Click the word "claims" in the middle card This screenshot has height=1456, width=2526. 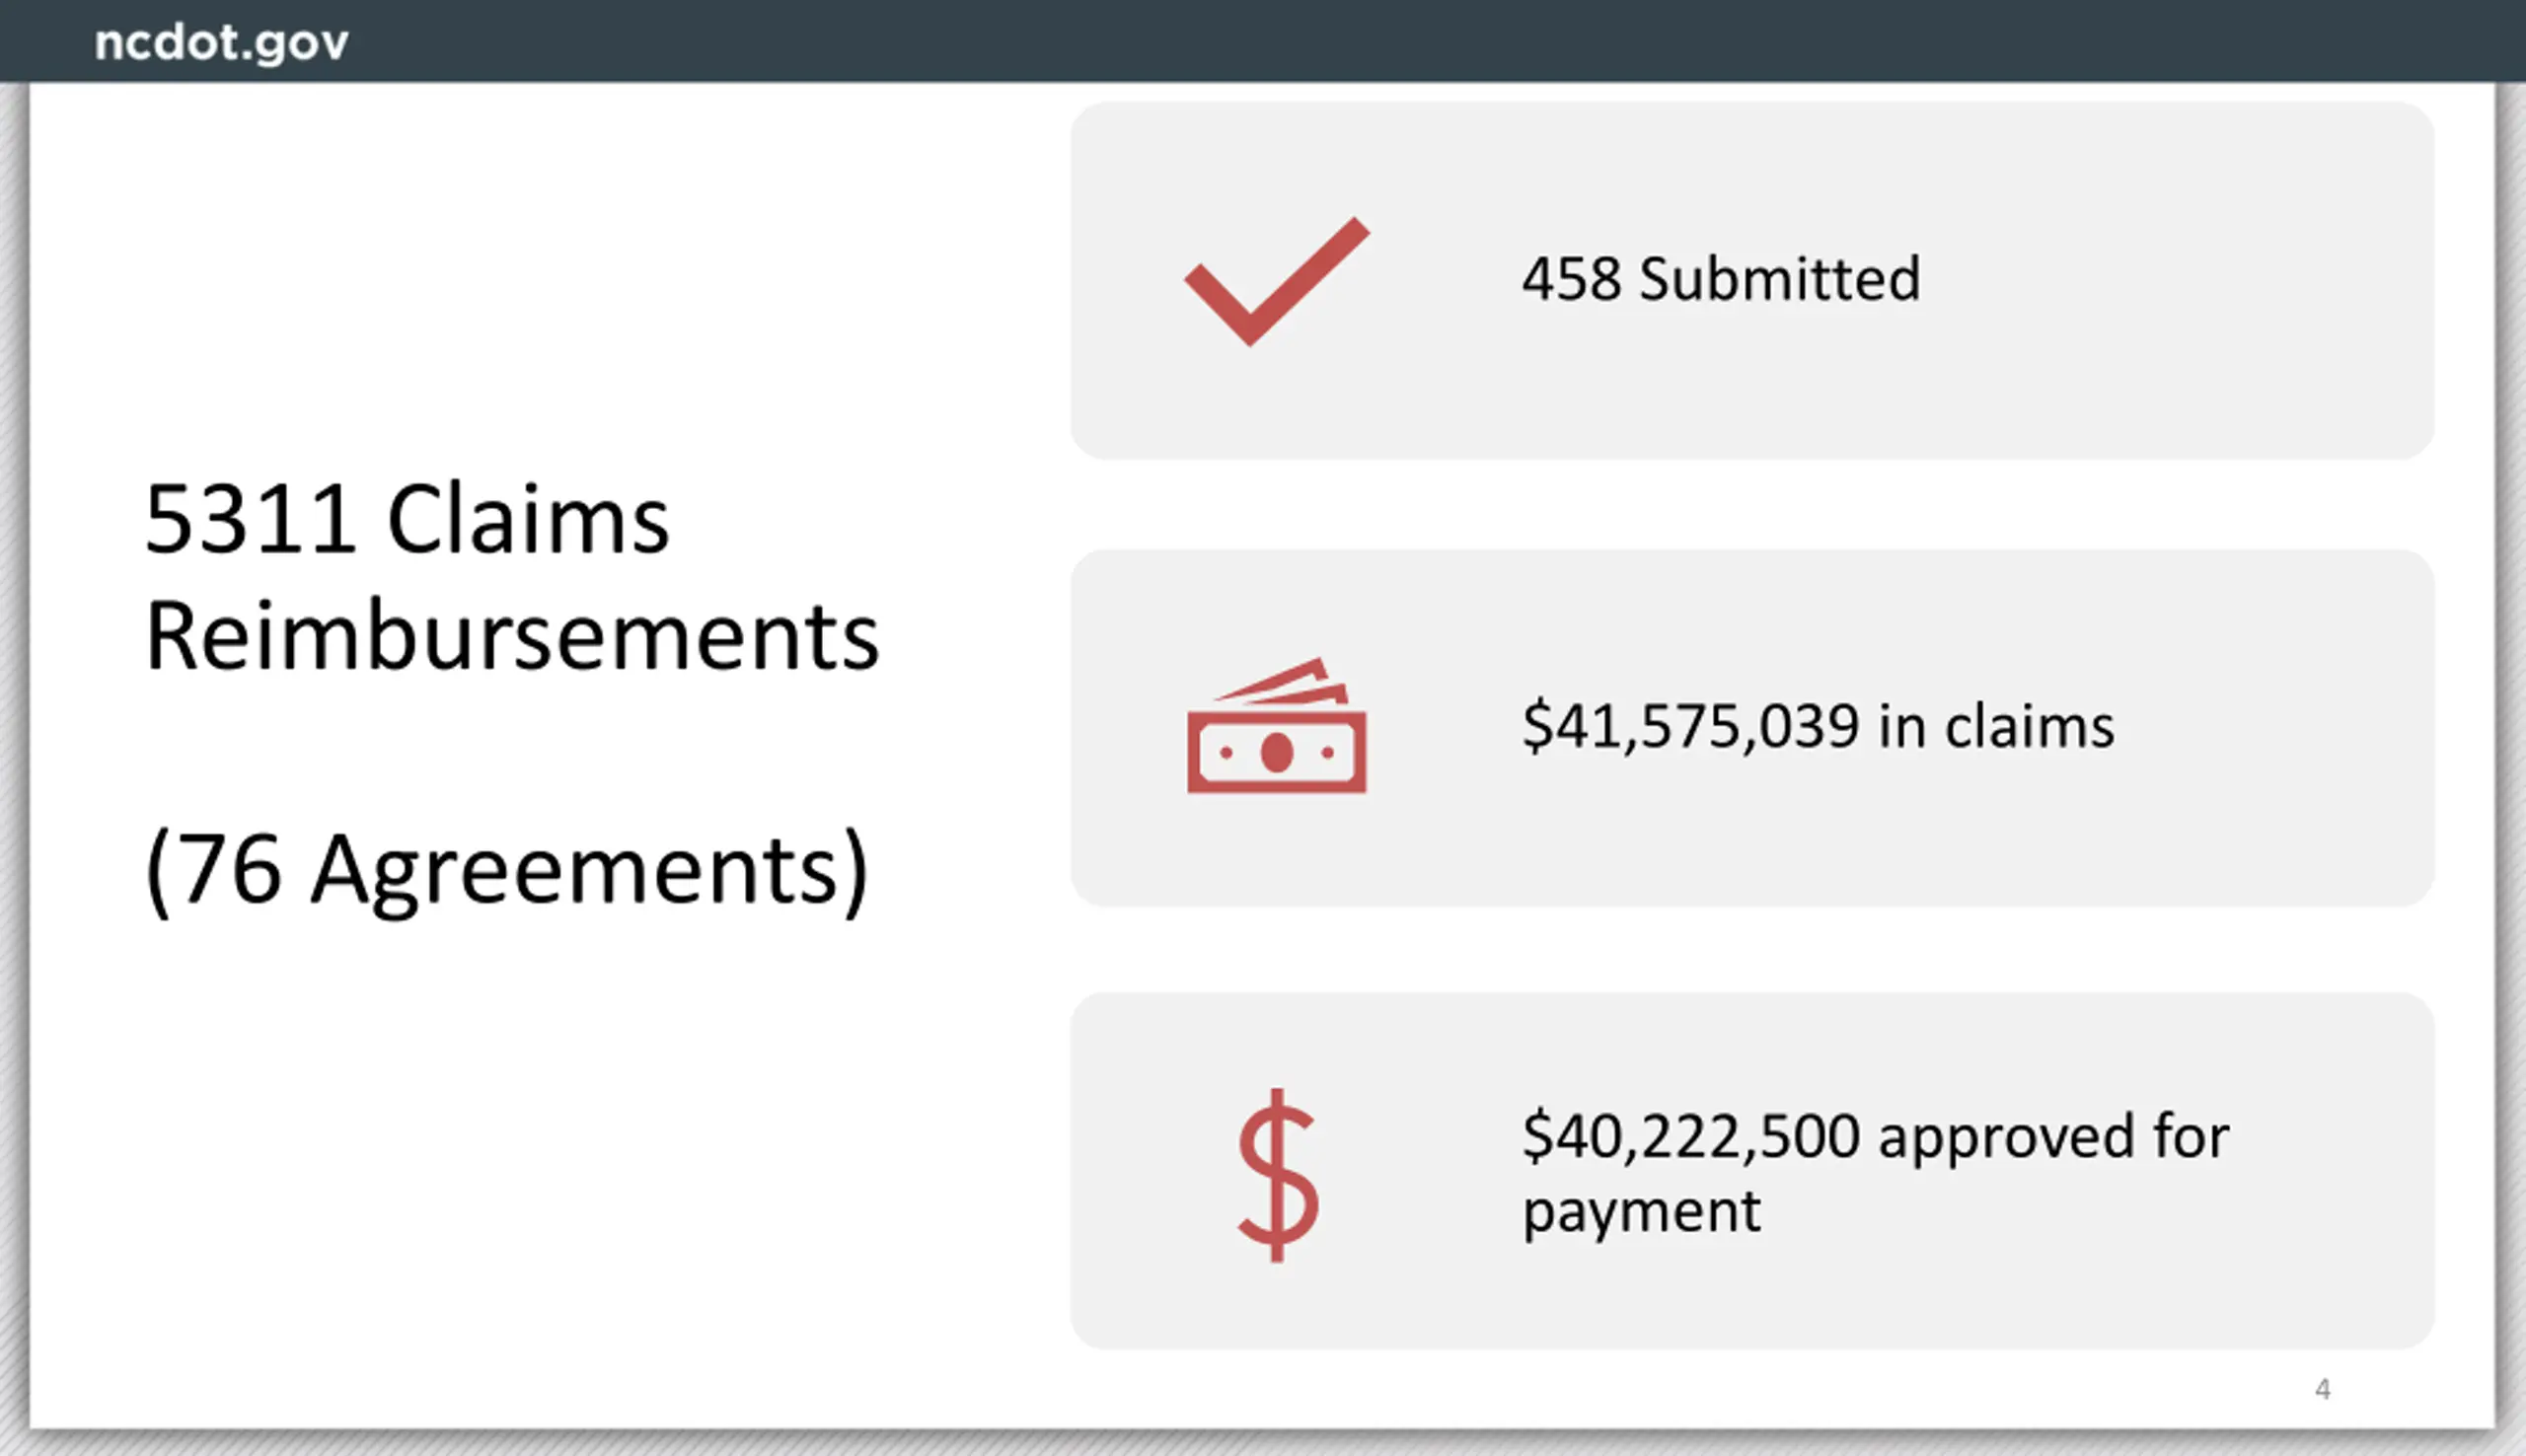(x=2029, y=727)
